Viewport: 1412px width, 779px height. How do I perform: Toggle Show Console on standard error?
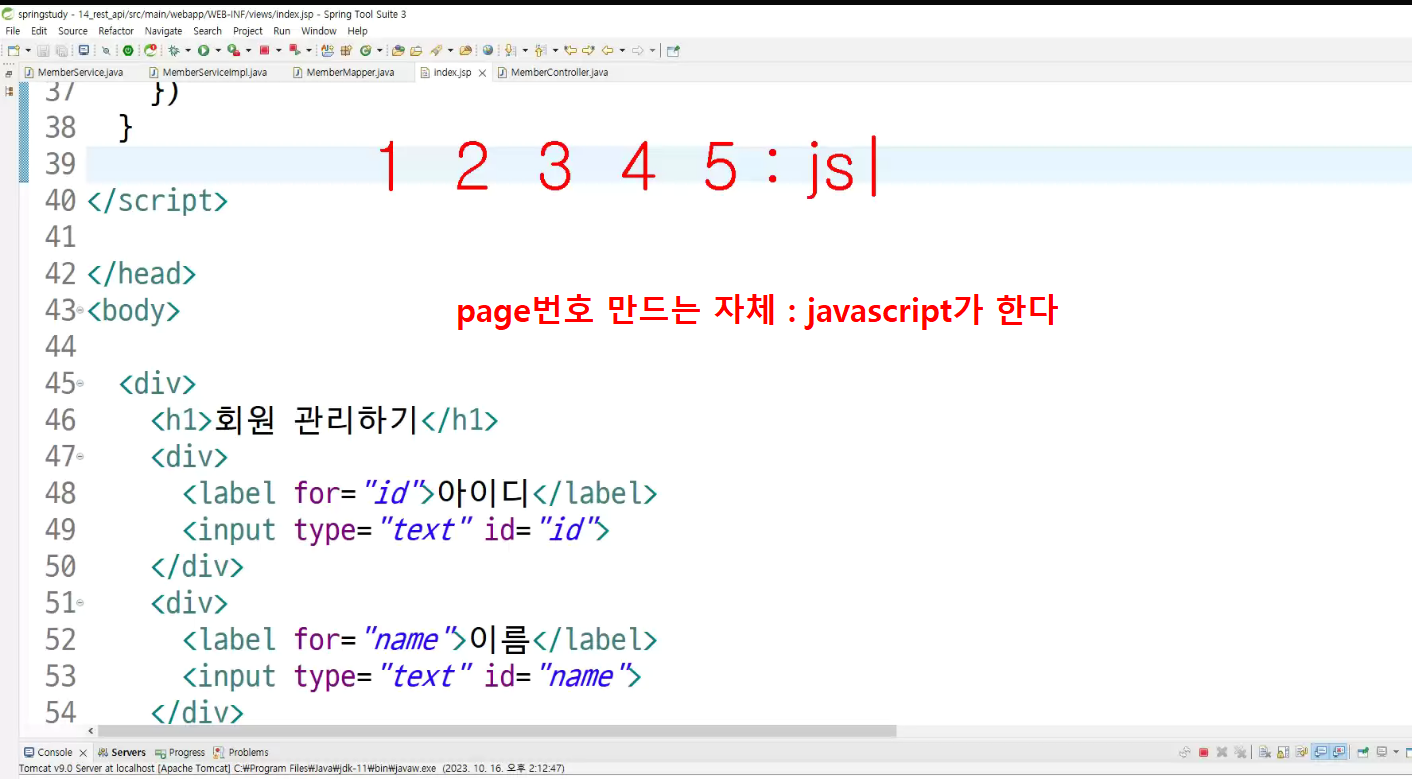coord(1339,752)
